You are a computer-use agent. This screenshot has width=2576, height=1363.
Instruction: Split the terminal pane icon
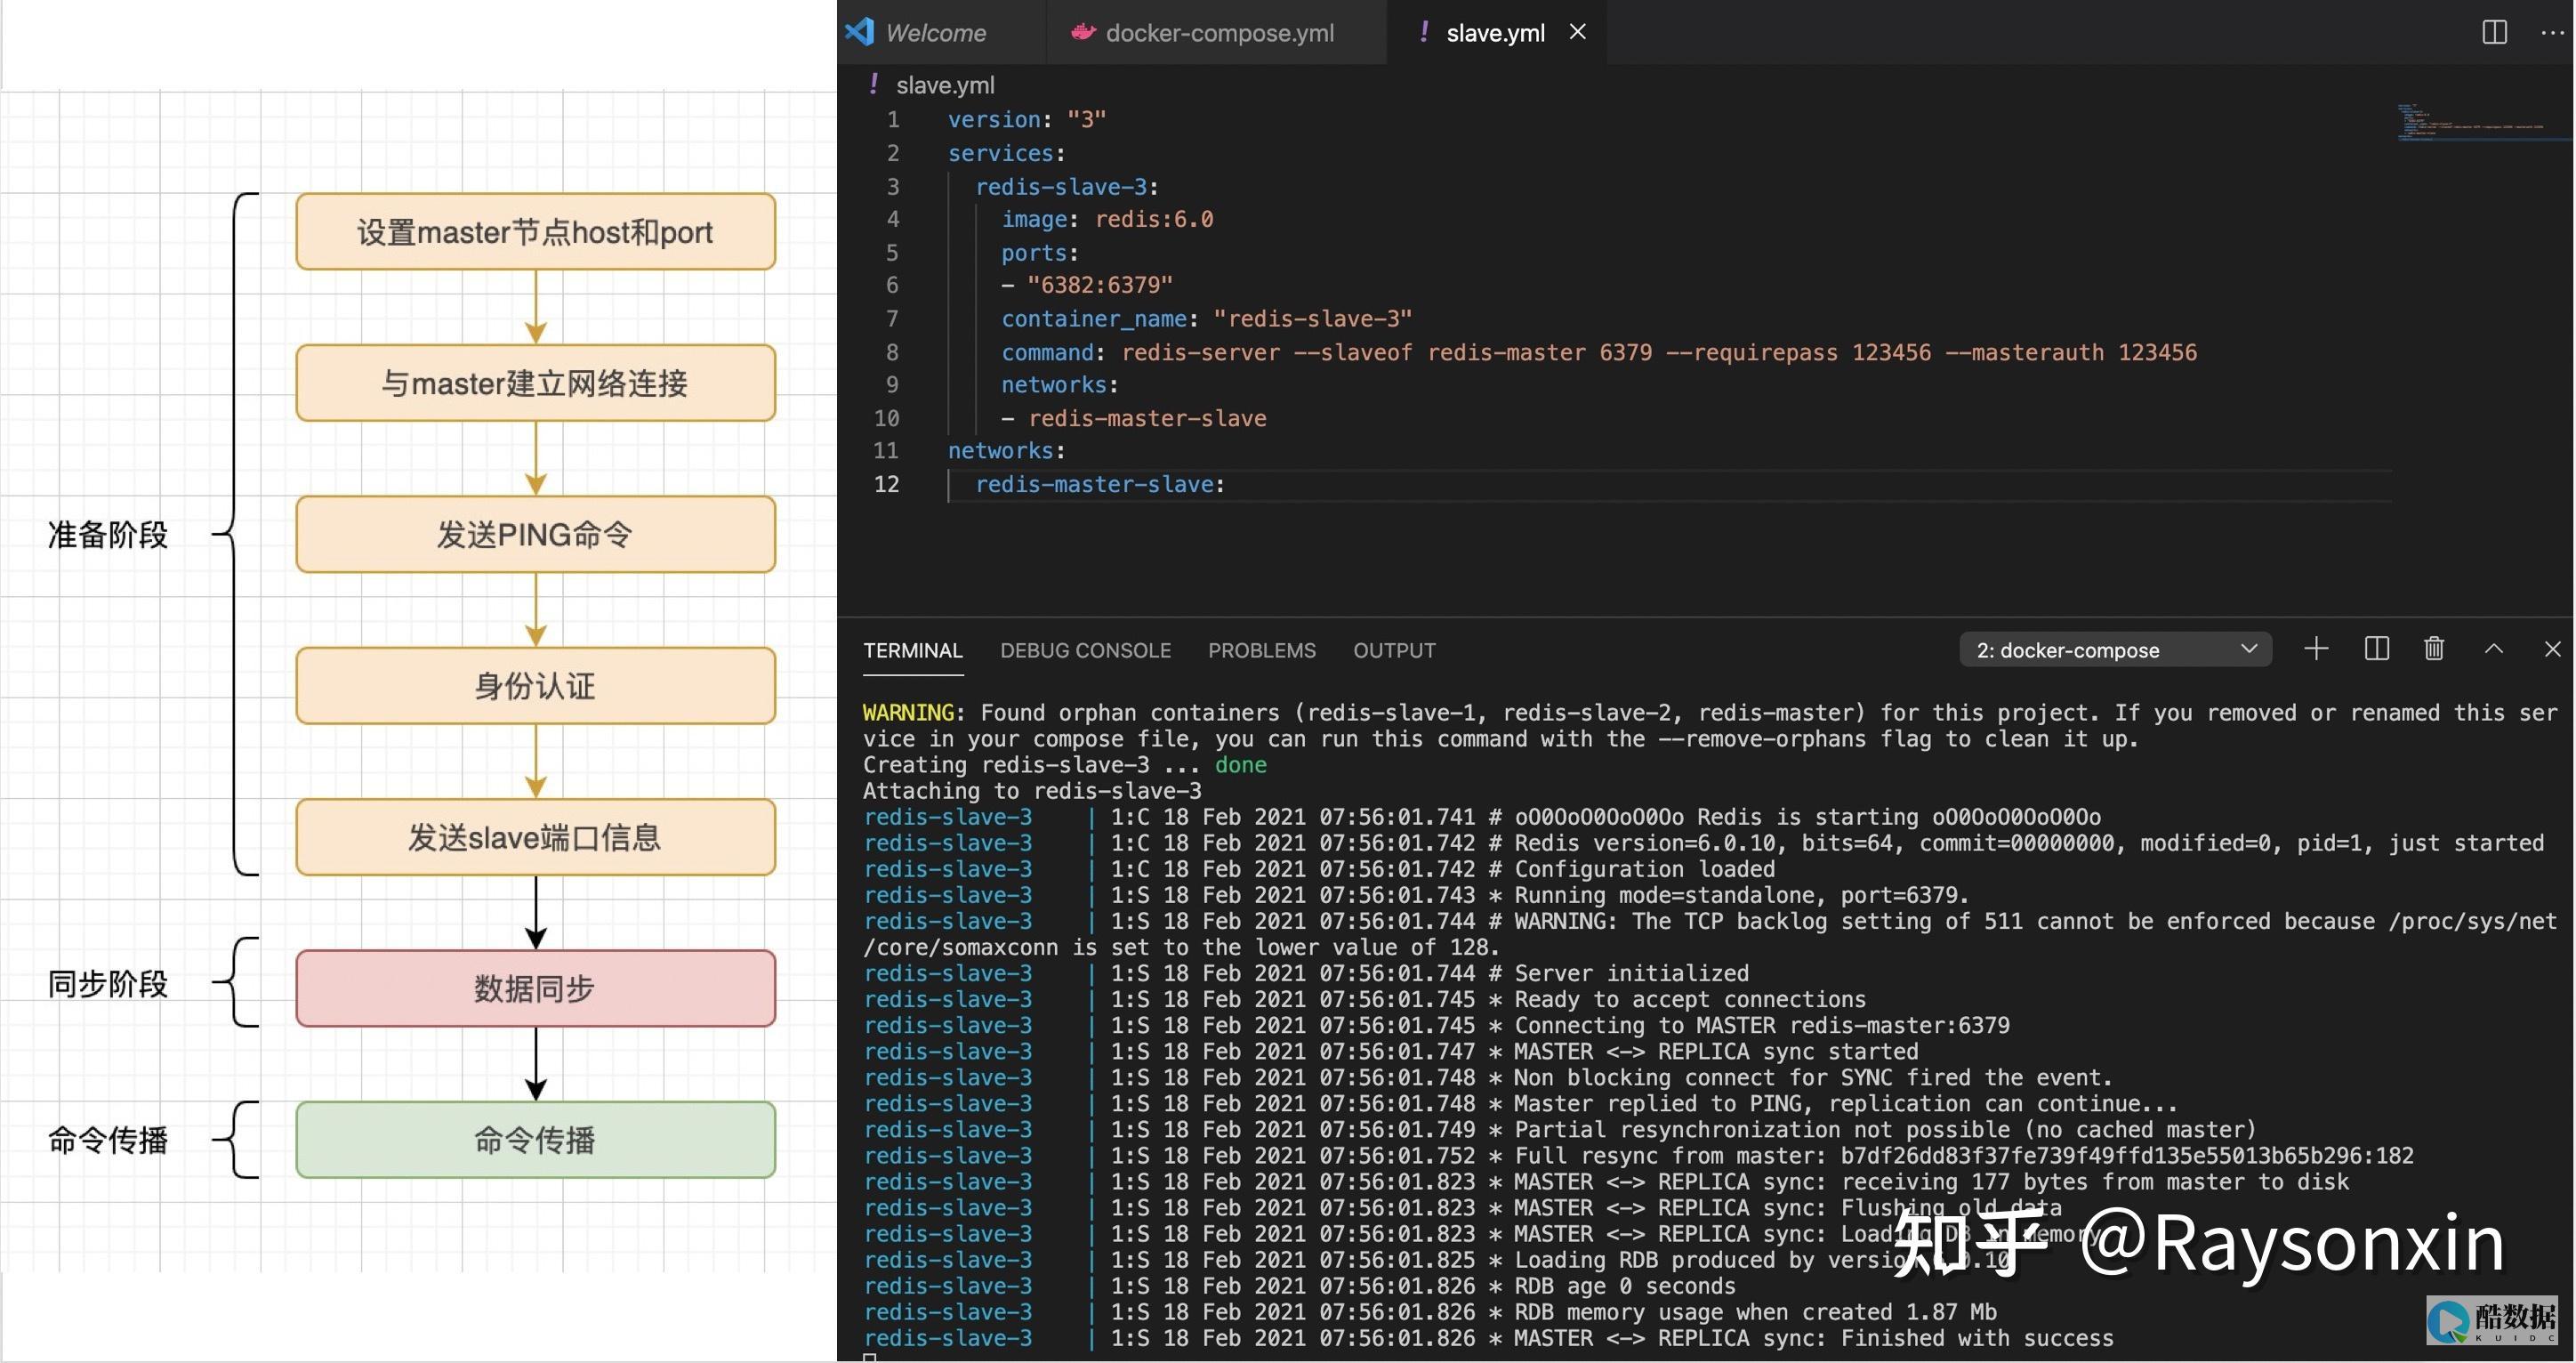click(x=2376, y=649)
